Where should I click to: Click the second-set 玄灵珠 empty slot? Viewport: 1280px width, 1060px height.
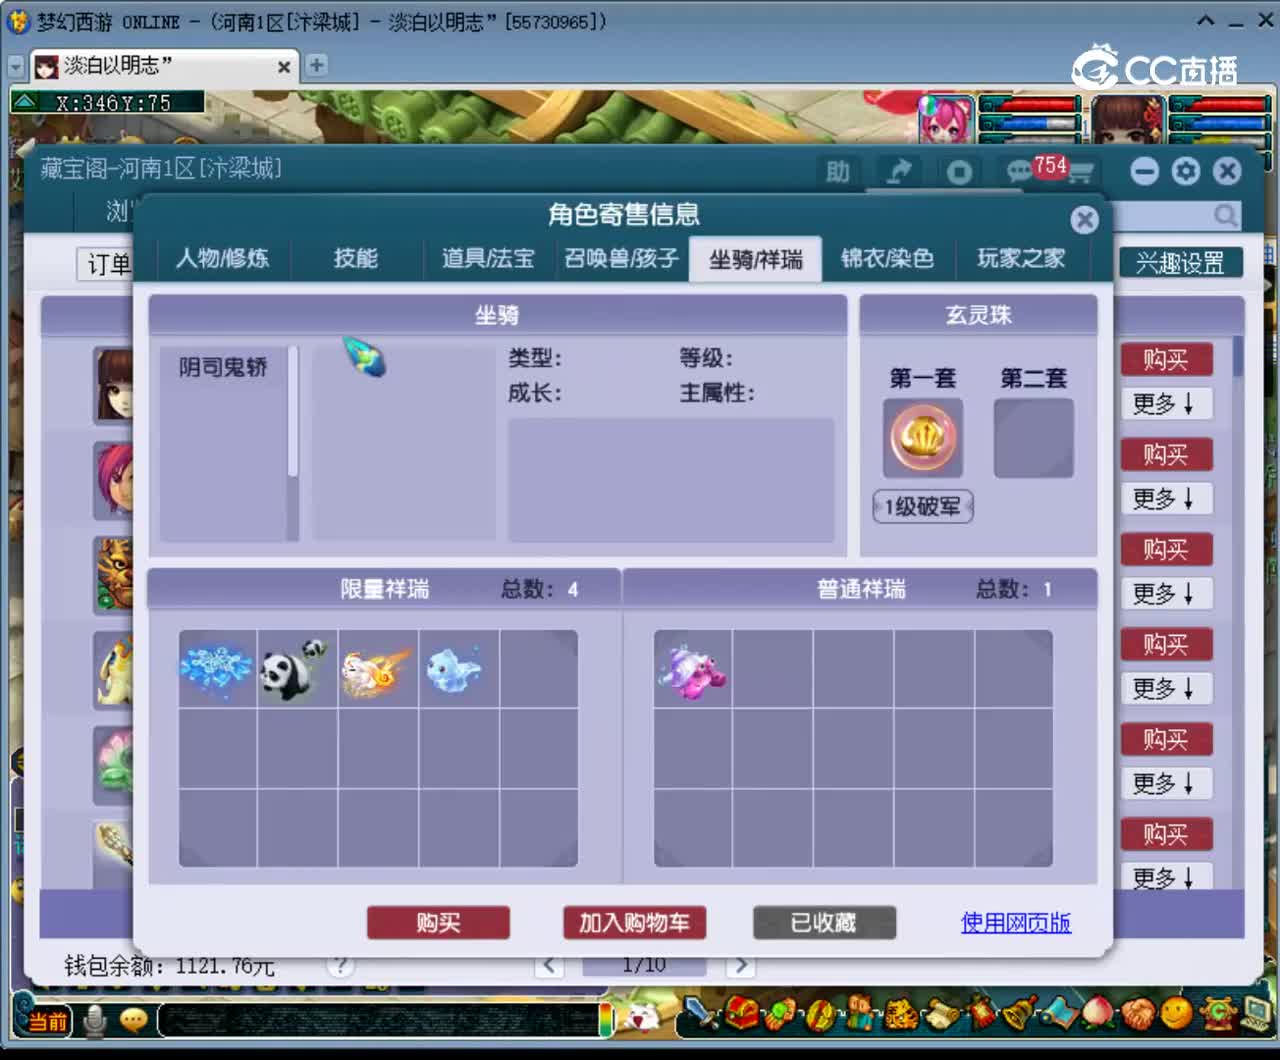pyautogui.click(x=1033, y=438)
